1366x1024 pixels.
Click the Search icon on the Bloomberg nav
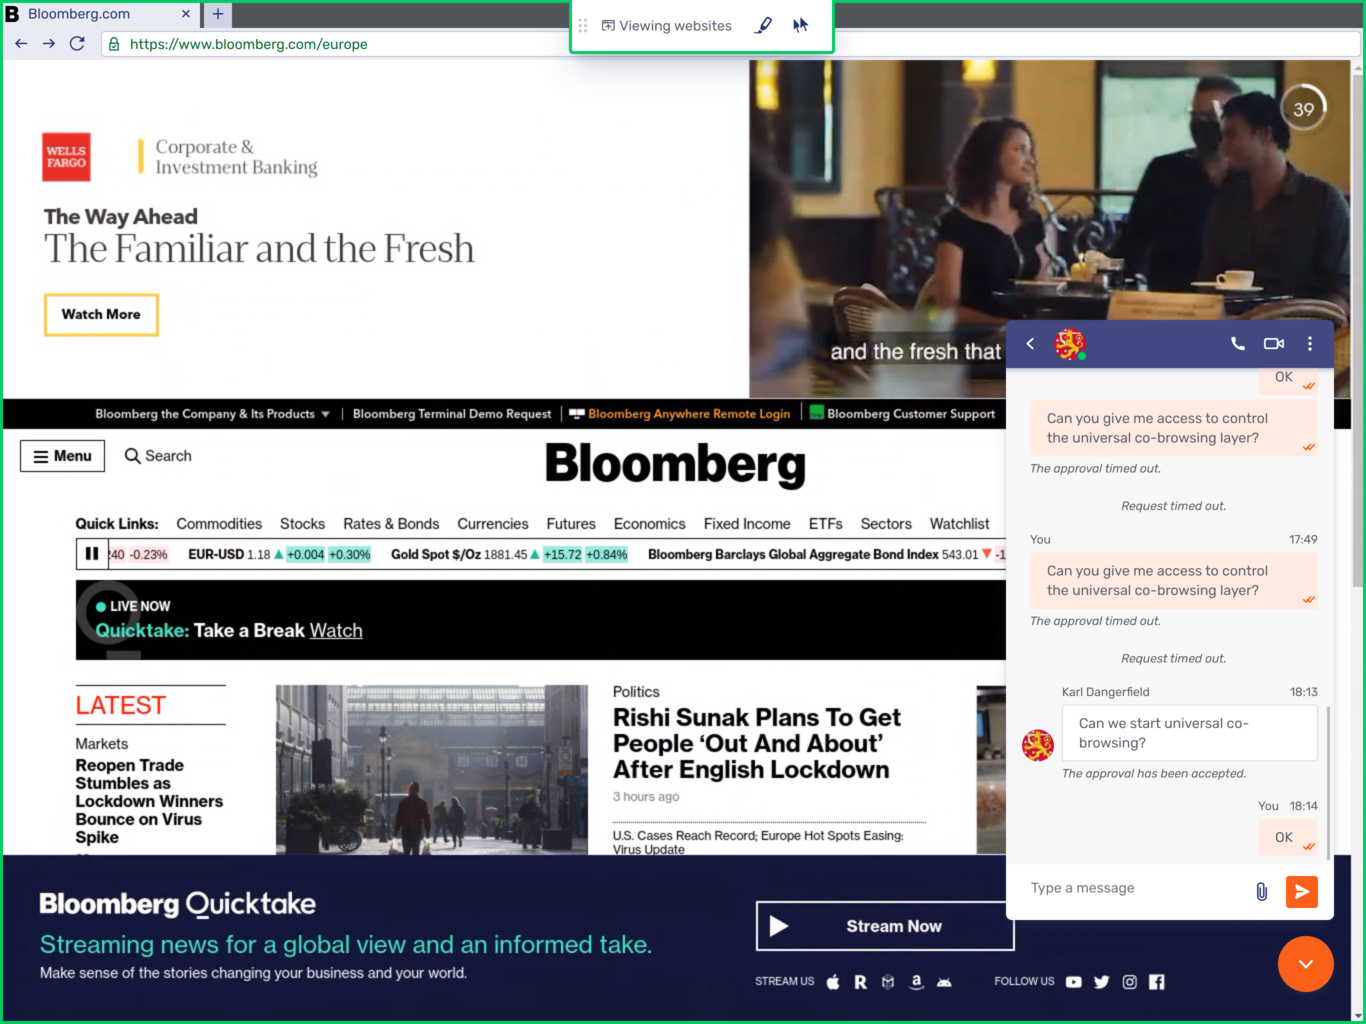pos(133,455)
